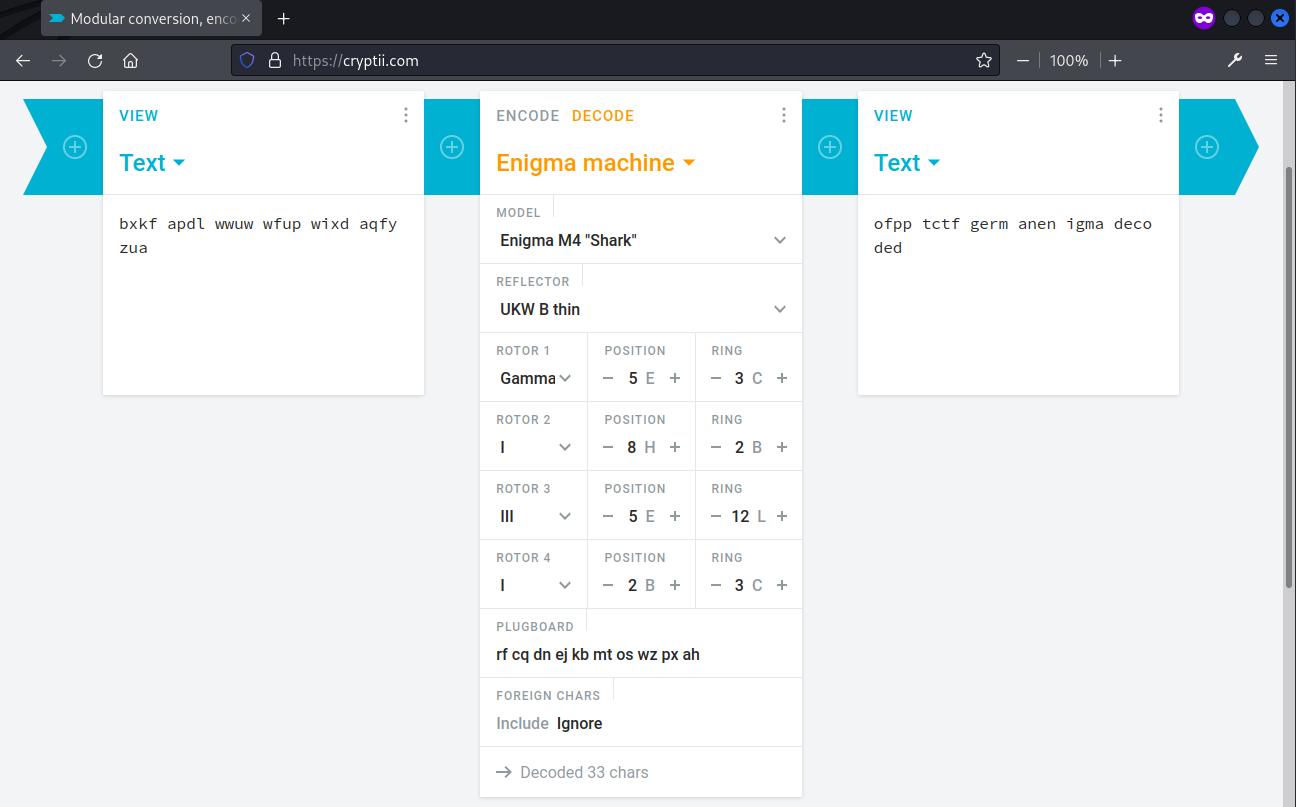The height and width of the screenshot is (807, 1296).
Task: Decrease Rotor 4 position
Action: (608, 585)
